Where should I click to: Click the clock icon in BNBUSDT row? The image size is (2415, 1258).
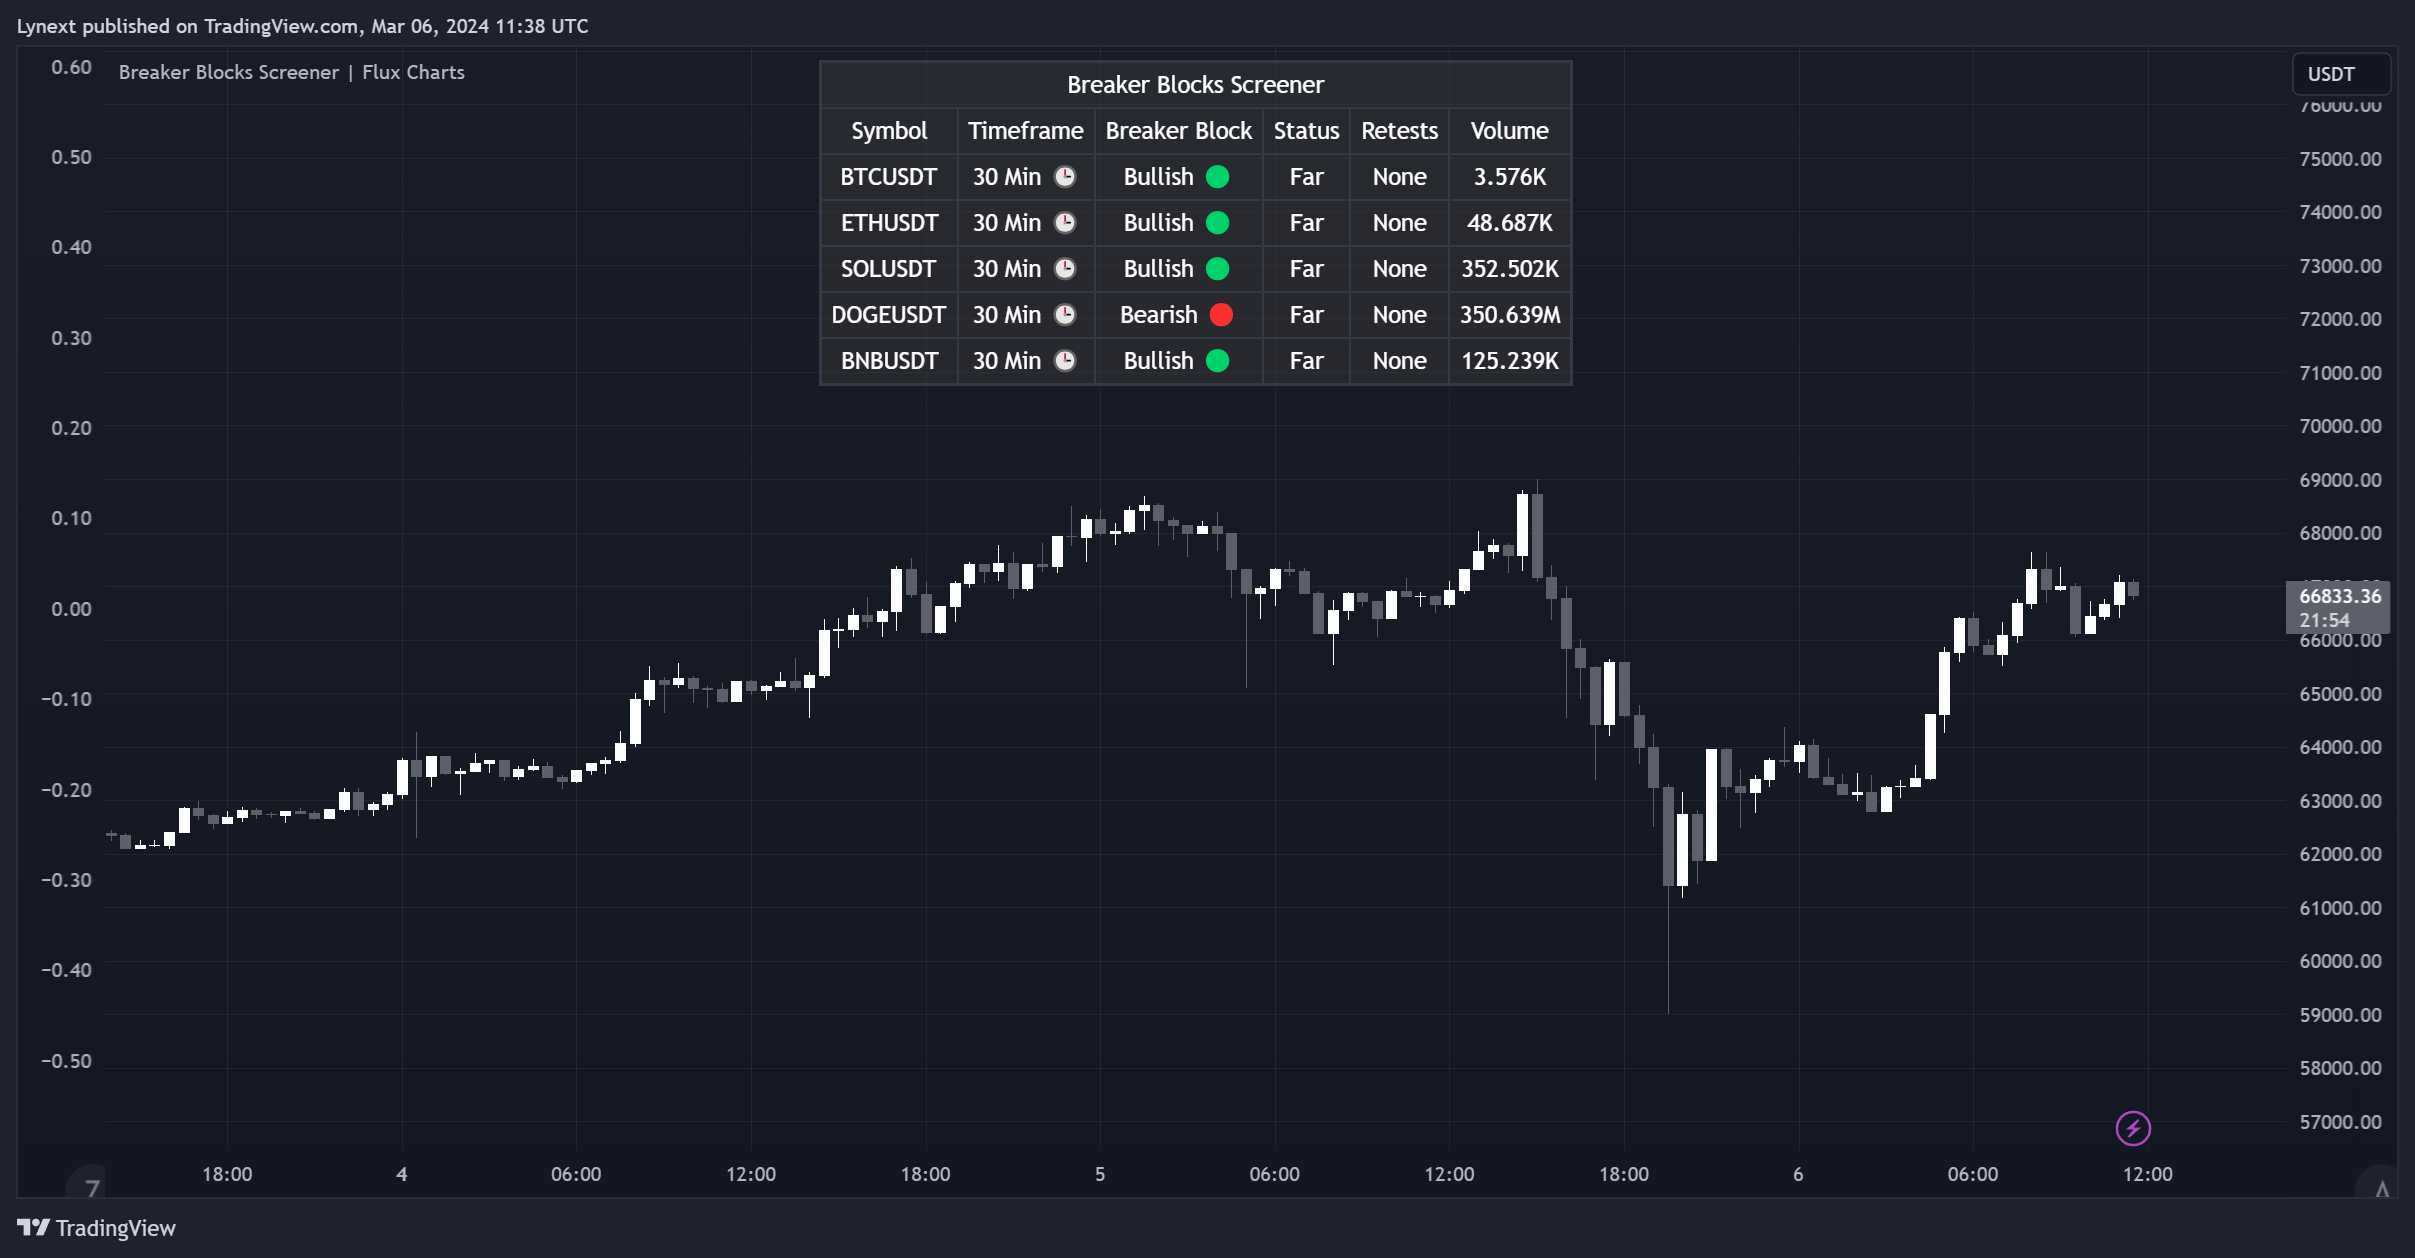(x=1065, y=361)
